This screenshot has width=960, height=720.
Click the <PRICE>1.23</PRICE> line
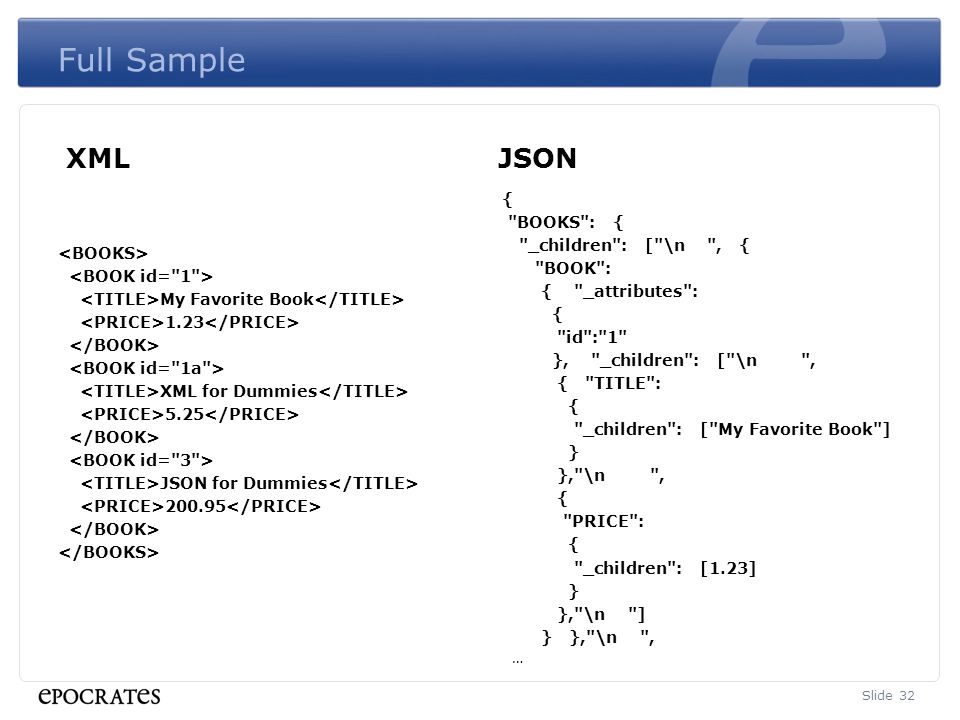(x=190, y=322)
